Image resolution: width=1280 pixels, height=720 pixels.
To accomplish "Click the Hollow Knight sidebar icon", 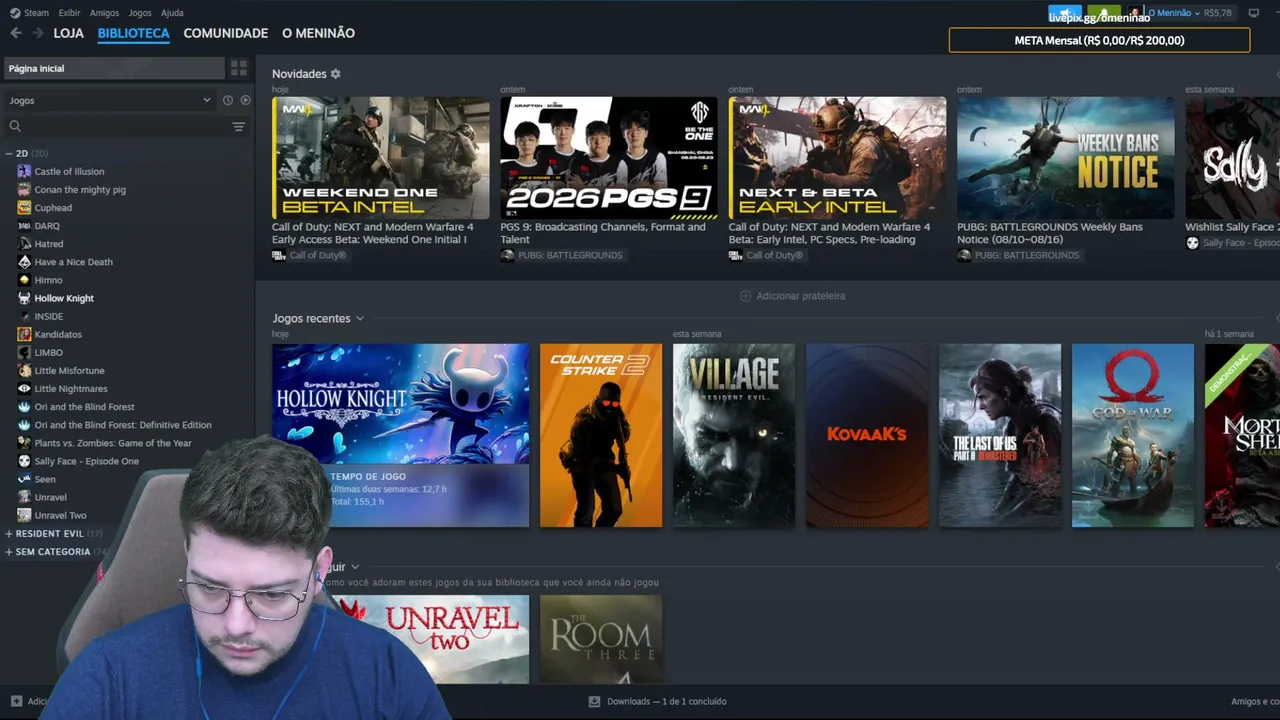I will (24, 298).
